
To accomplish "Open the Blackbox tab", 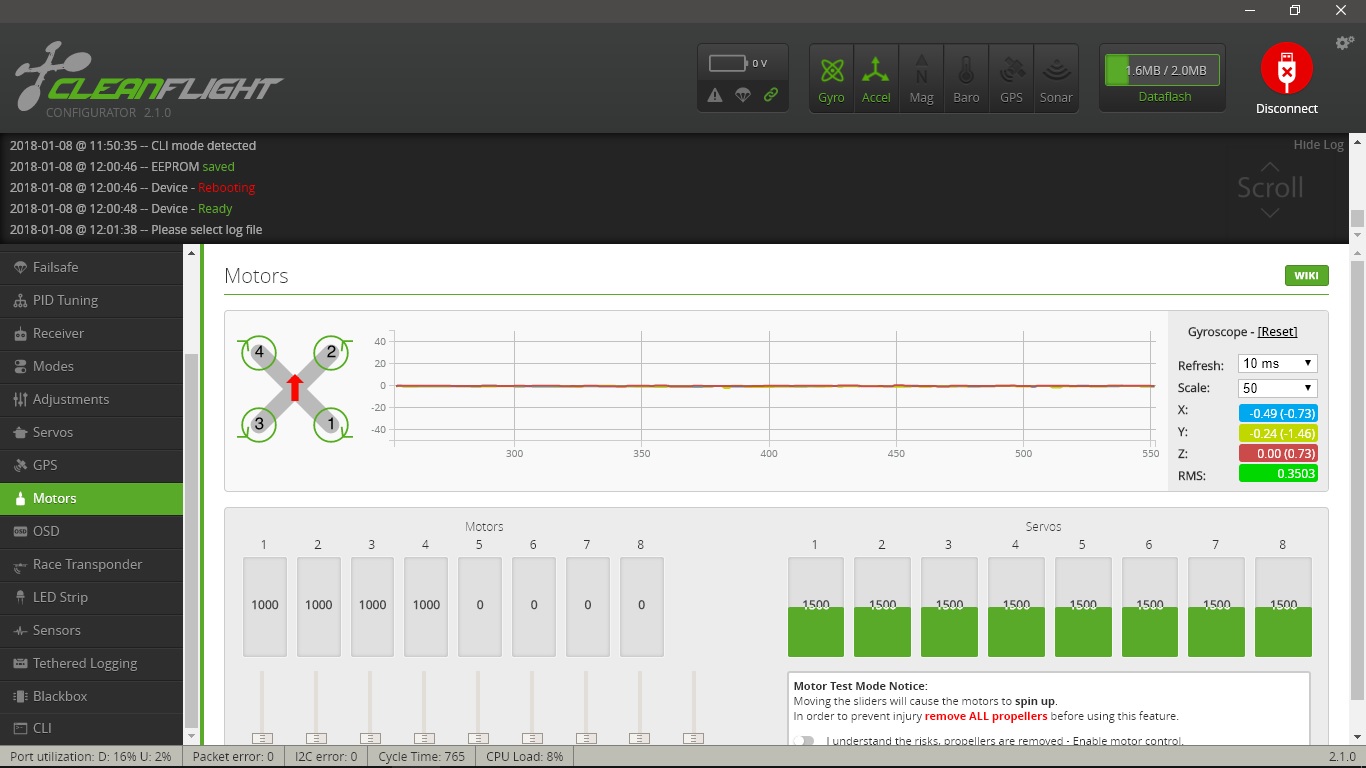I will [92, 696].
